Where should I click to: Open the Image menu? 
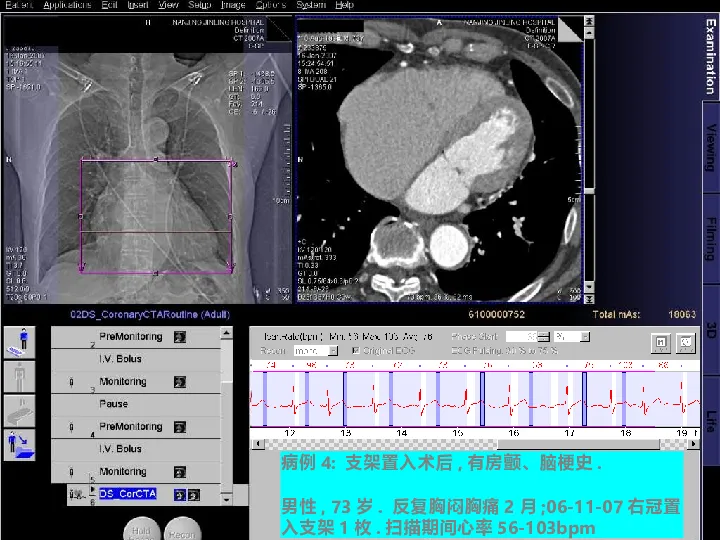click(233, 5)
